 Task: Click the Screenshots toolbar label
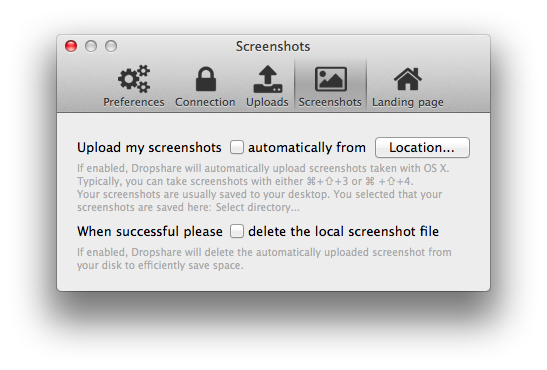pyautogui.click(x=330, y=102)
